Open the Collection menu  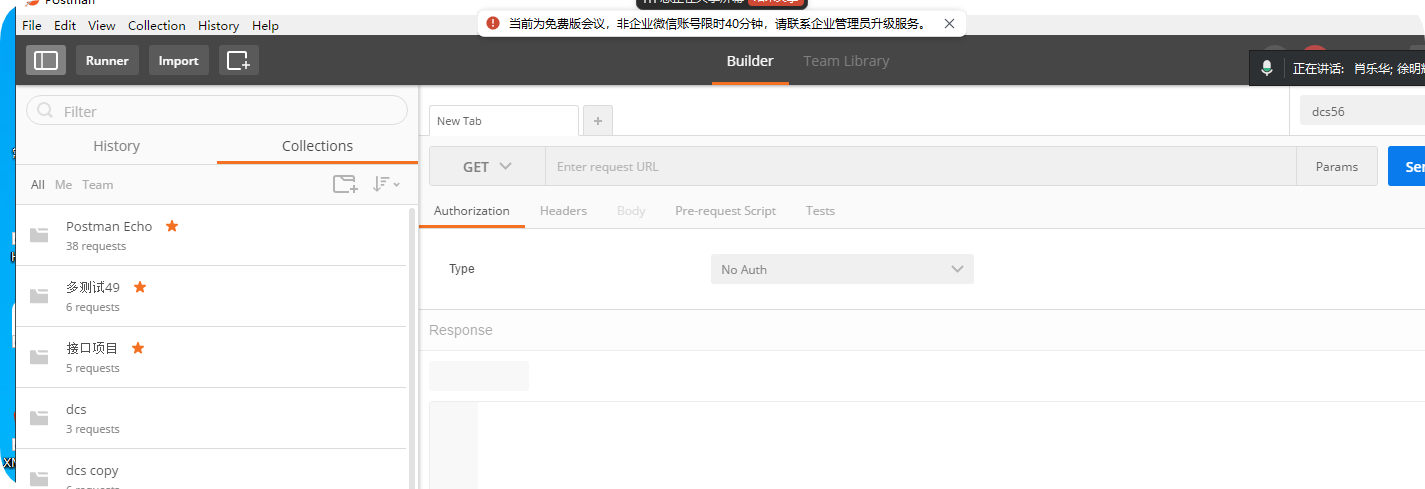coord(157,26)
